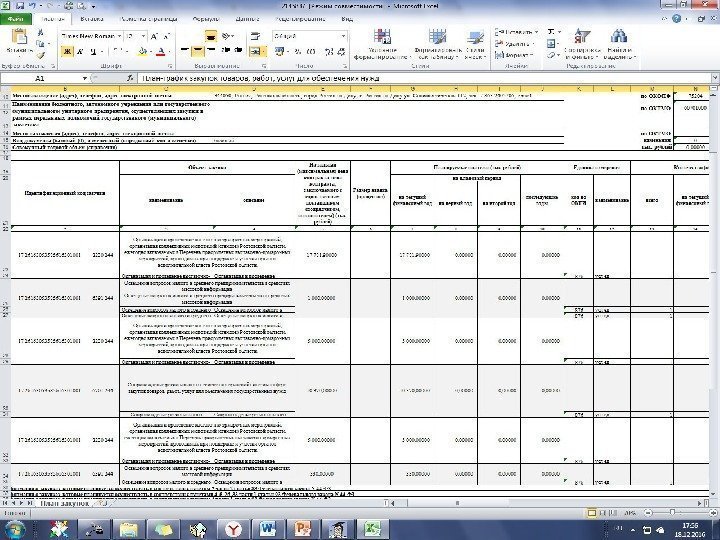Decrease indent of cell contents
This screenshot has width=720, height=540.
(x=226, y=51)
